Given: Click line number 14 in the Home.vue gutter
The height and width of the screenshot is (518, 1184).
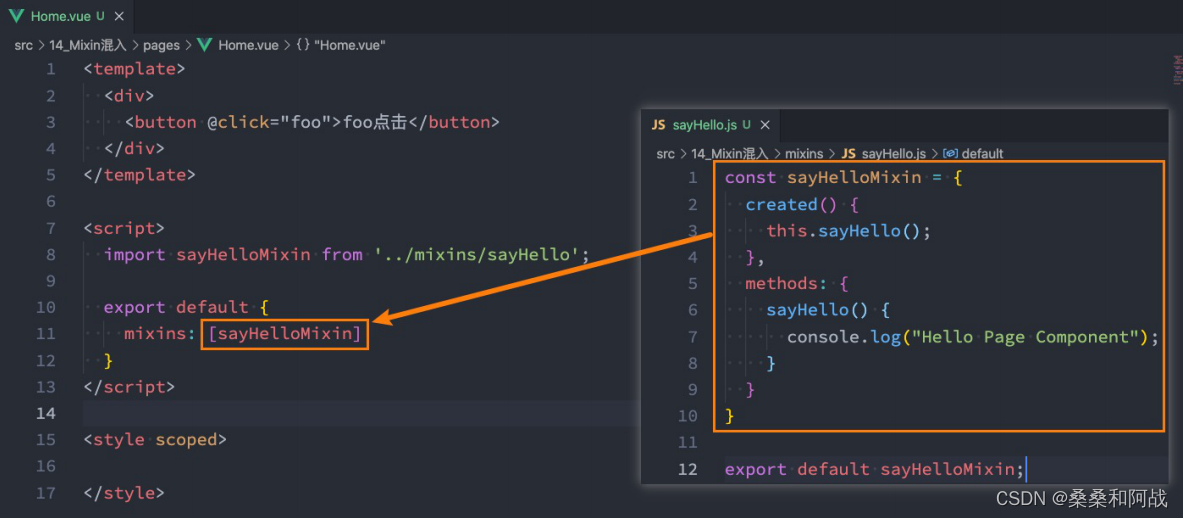Looking at the screenshot, I should (46, 413).
